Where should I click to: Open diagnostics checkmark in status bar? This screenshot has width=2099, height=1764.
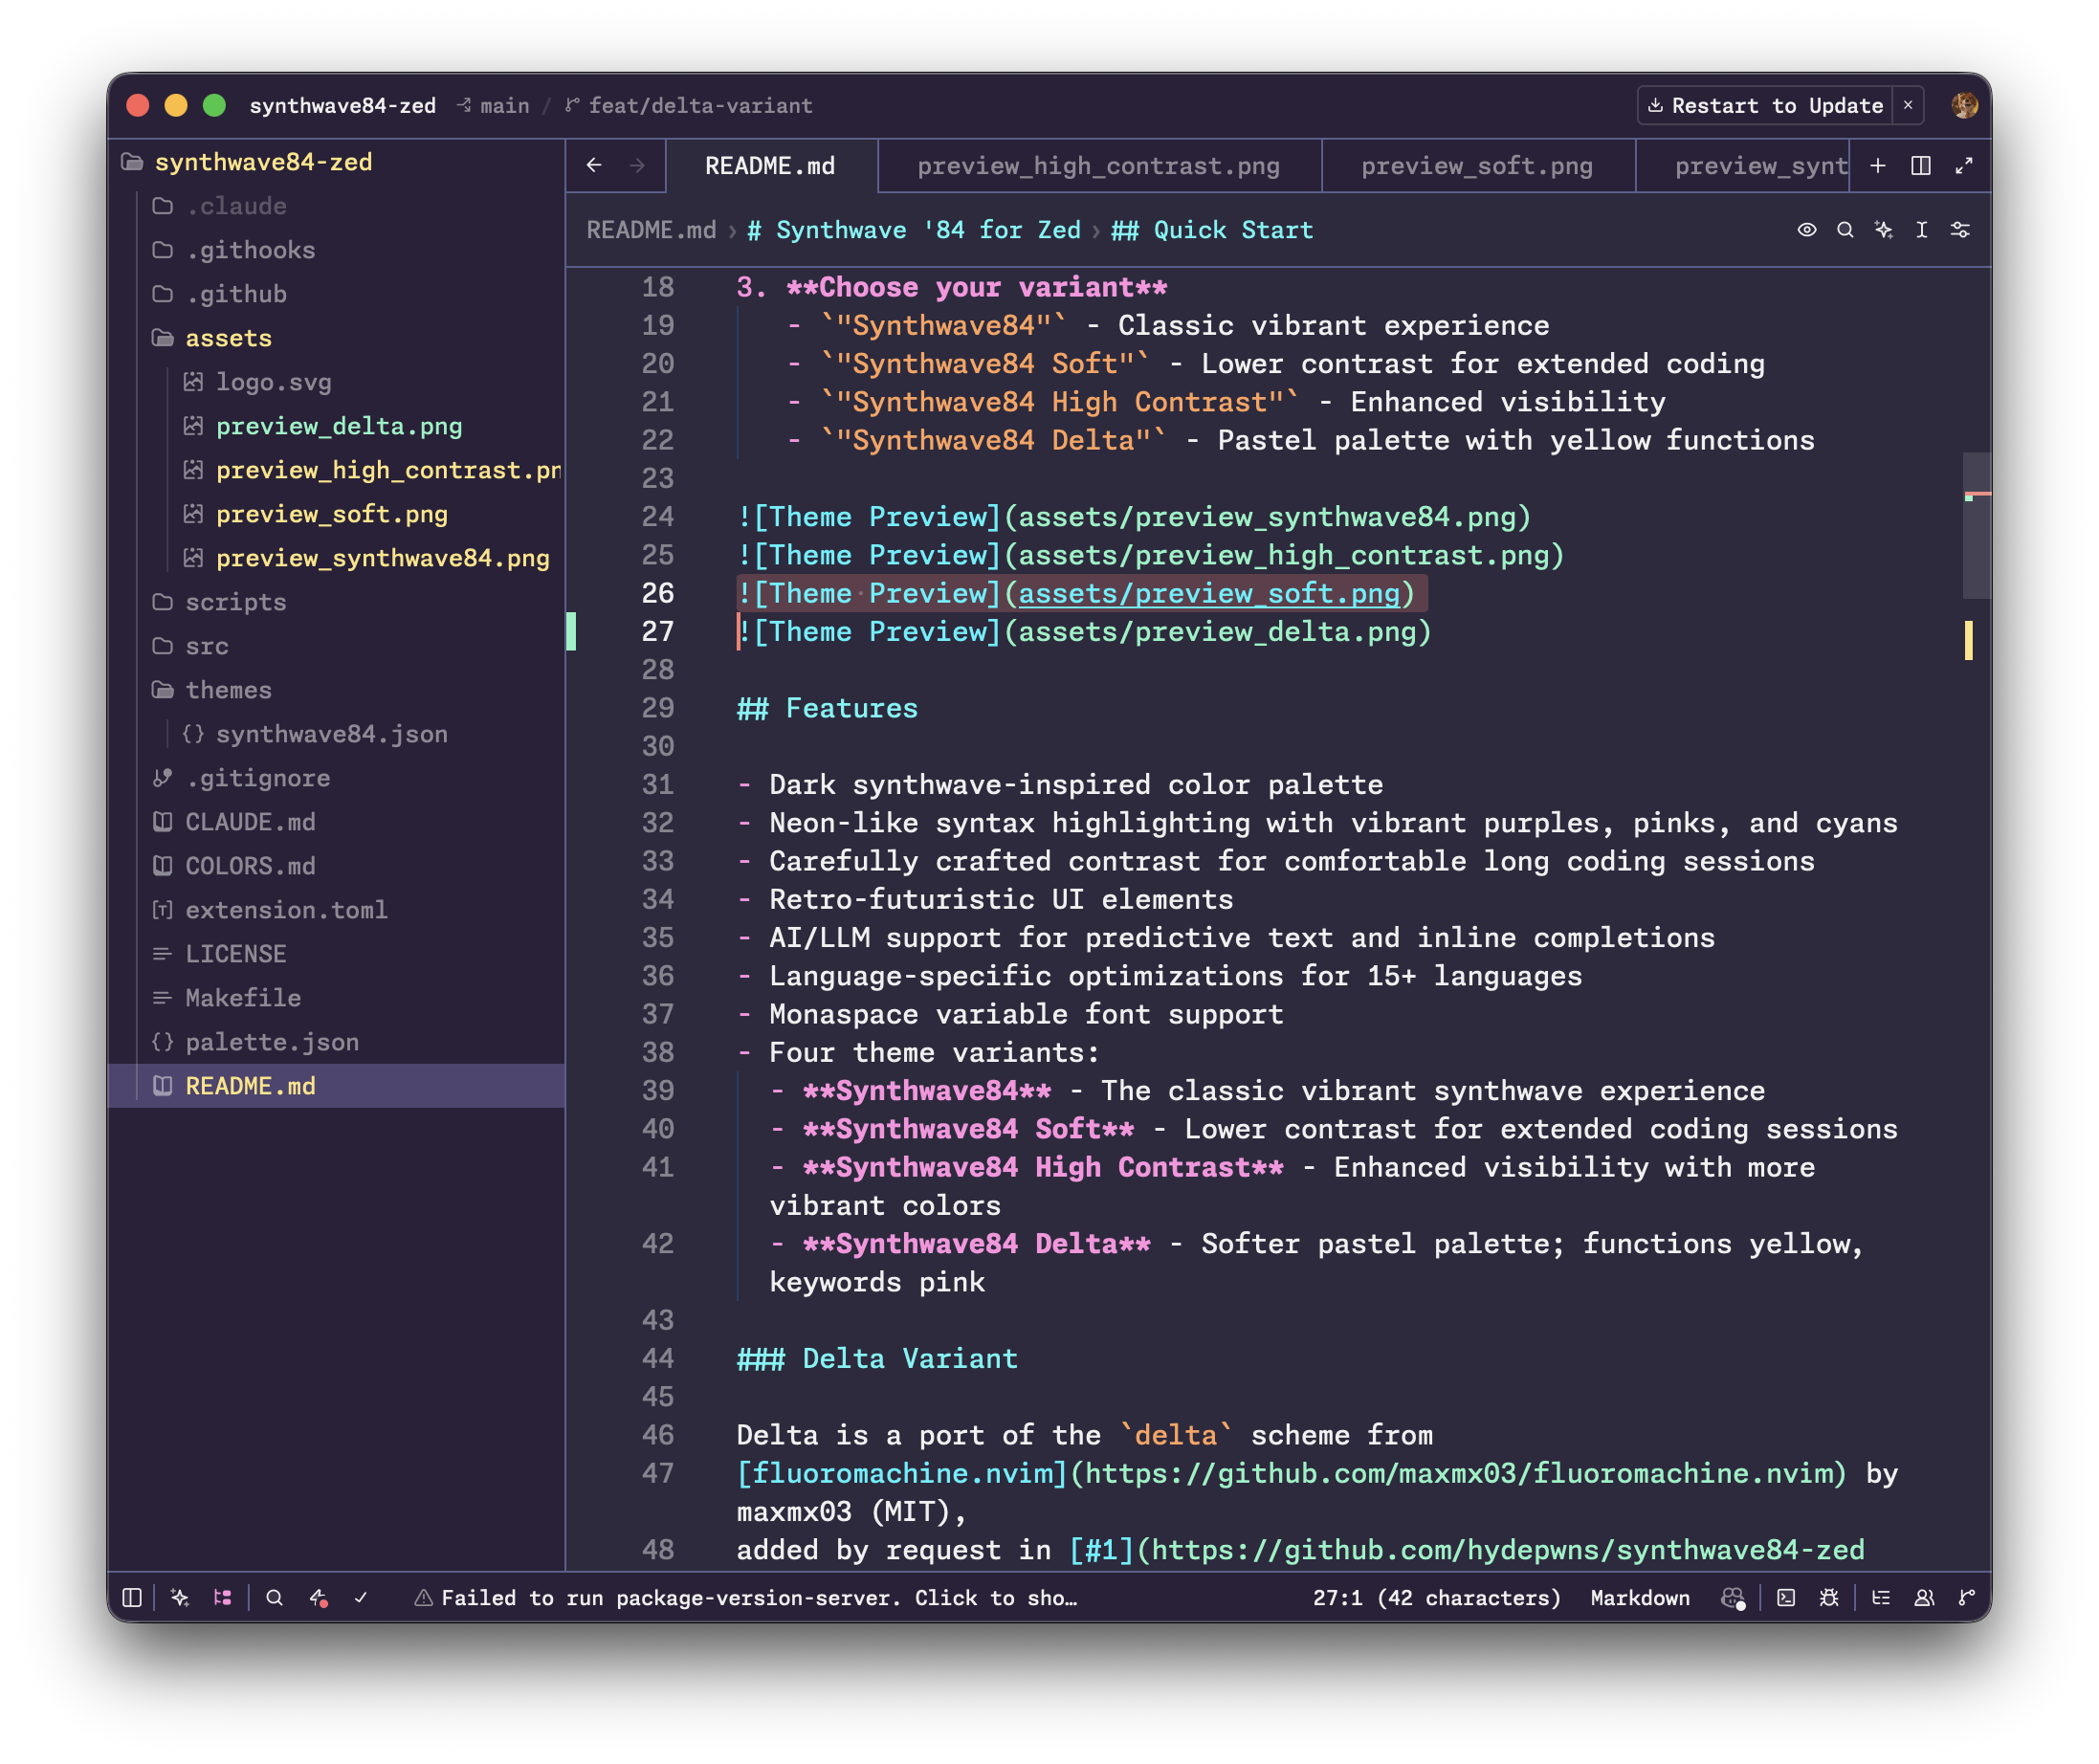(x=361, y=1598)
